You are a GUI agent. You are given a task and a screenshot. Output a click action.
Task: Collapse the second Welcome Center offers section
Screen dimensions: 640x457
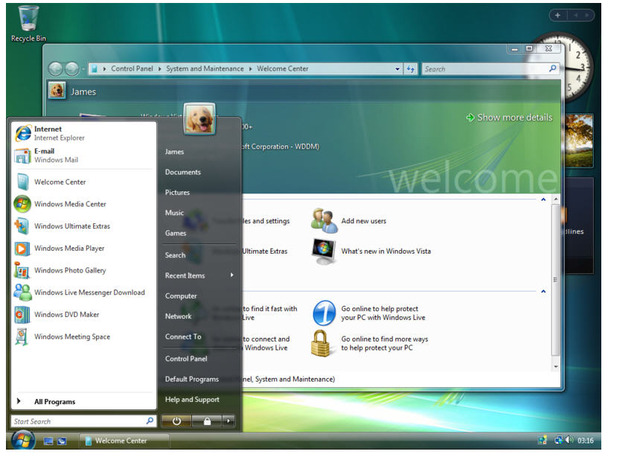point(543,291)
